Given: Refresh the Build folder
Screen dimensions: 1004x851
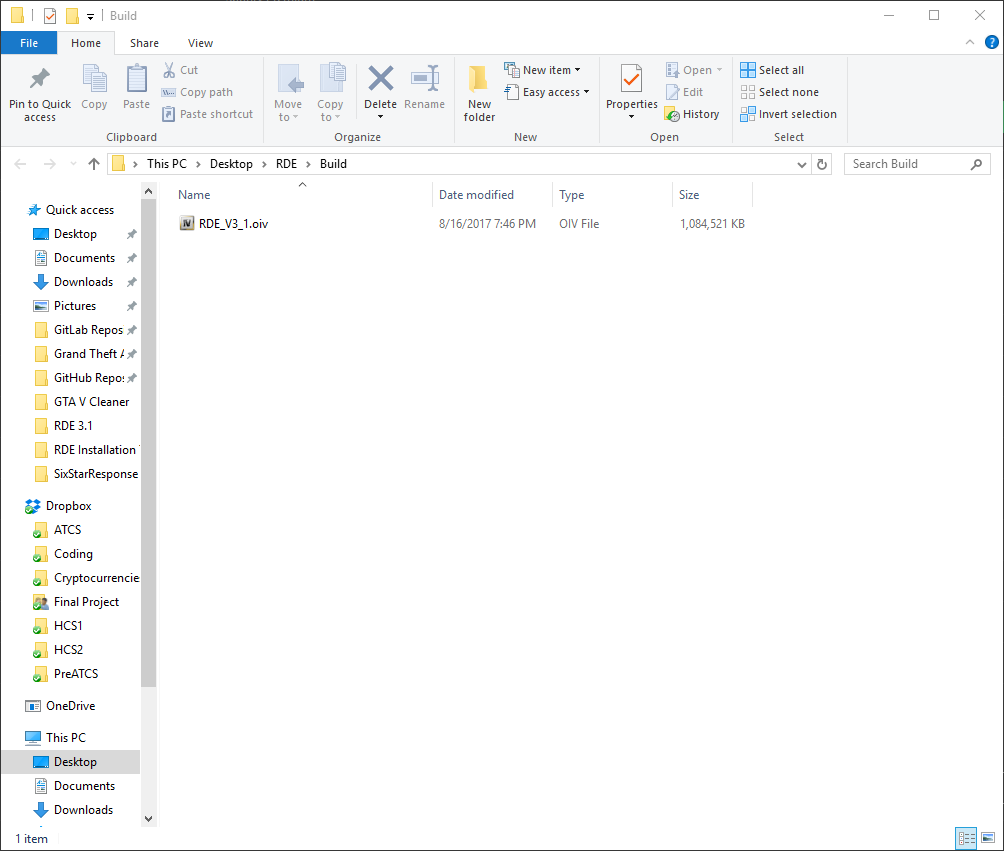Looking at the screenshot, I should tap(822, 165).
